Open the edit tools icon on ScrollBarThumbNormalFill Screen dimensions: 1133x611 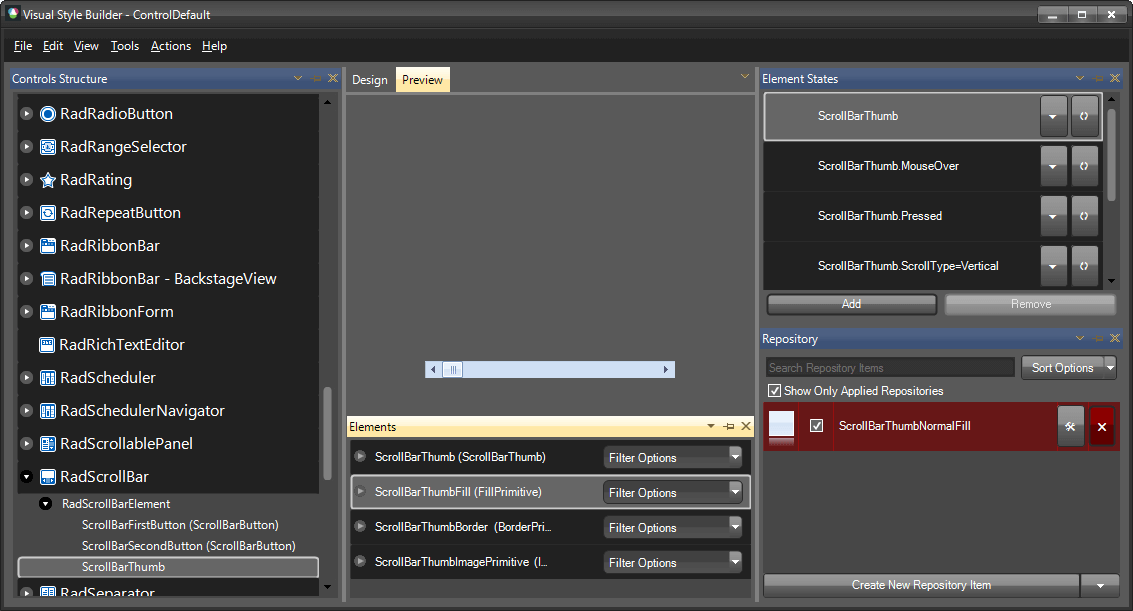coord(1070,427)
